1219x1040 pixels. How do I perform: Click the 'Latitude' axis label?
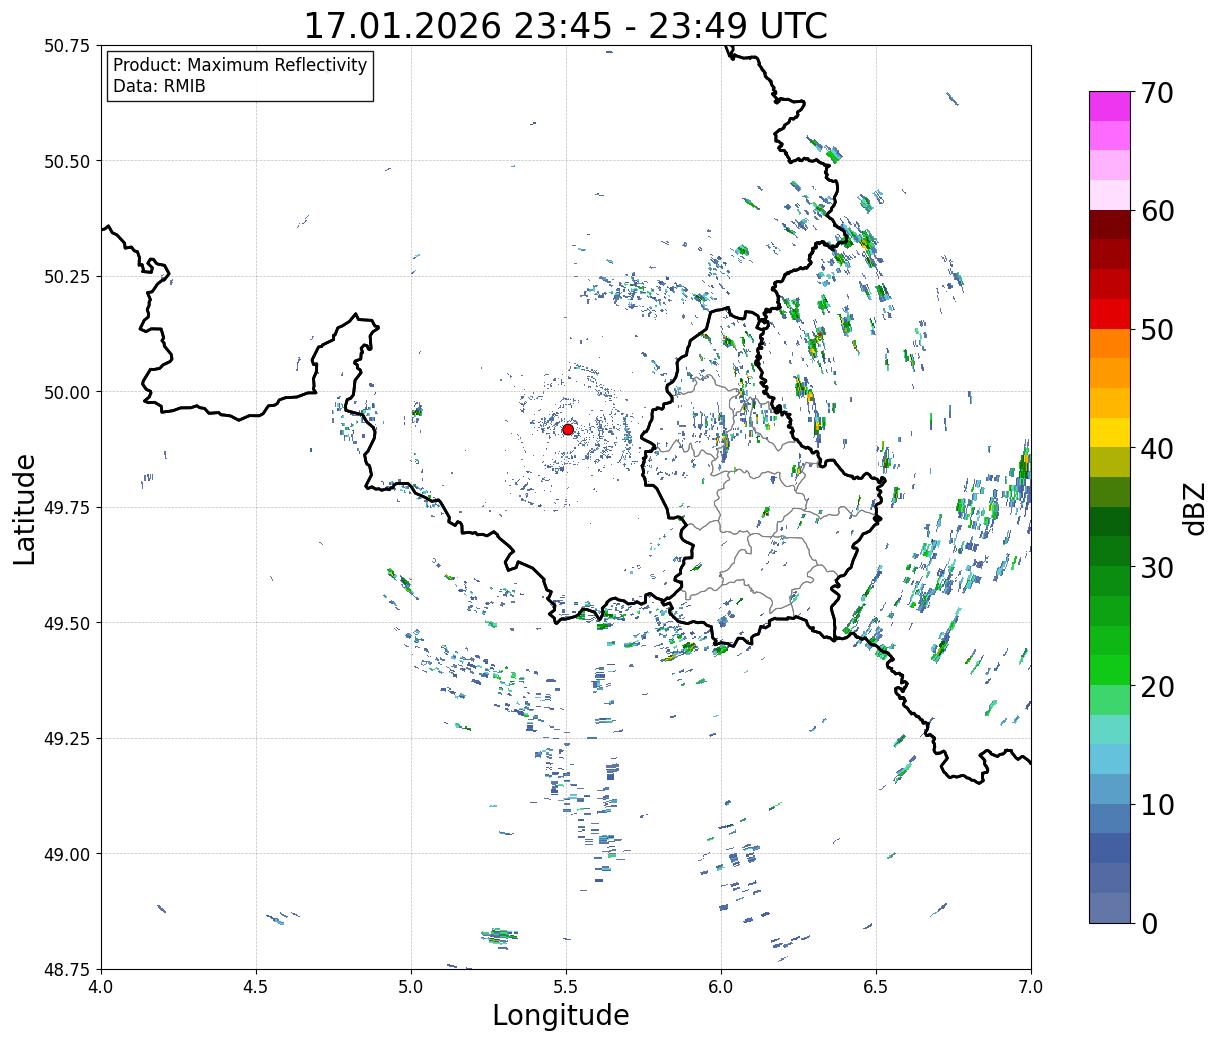[x=25, y=509]
